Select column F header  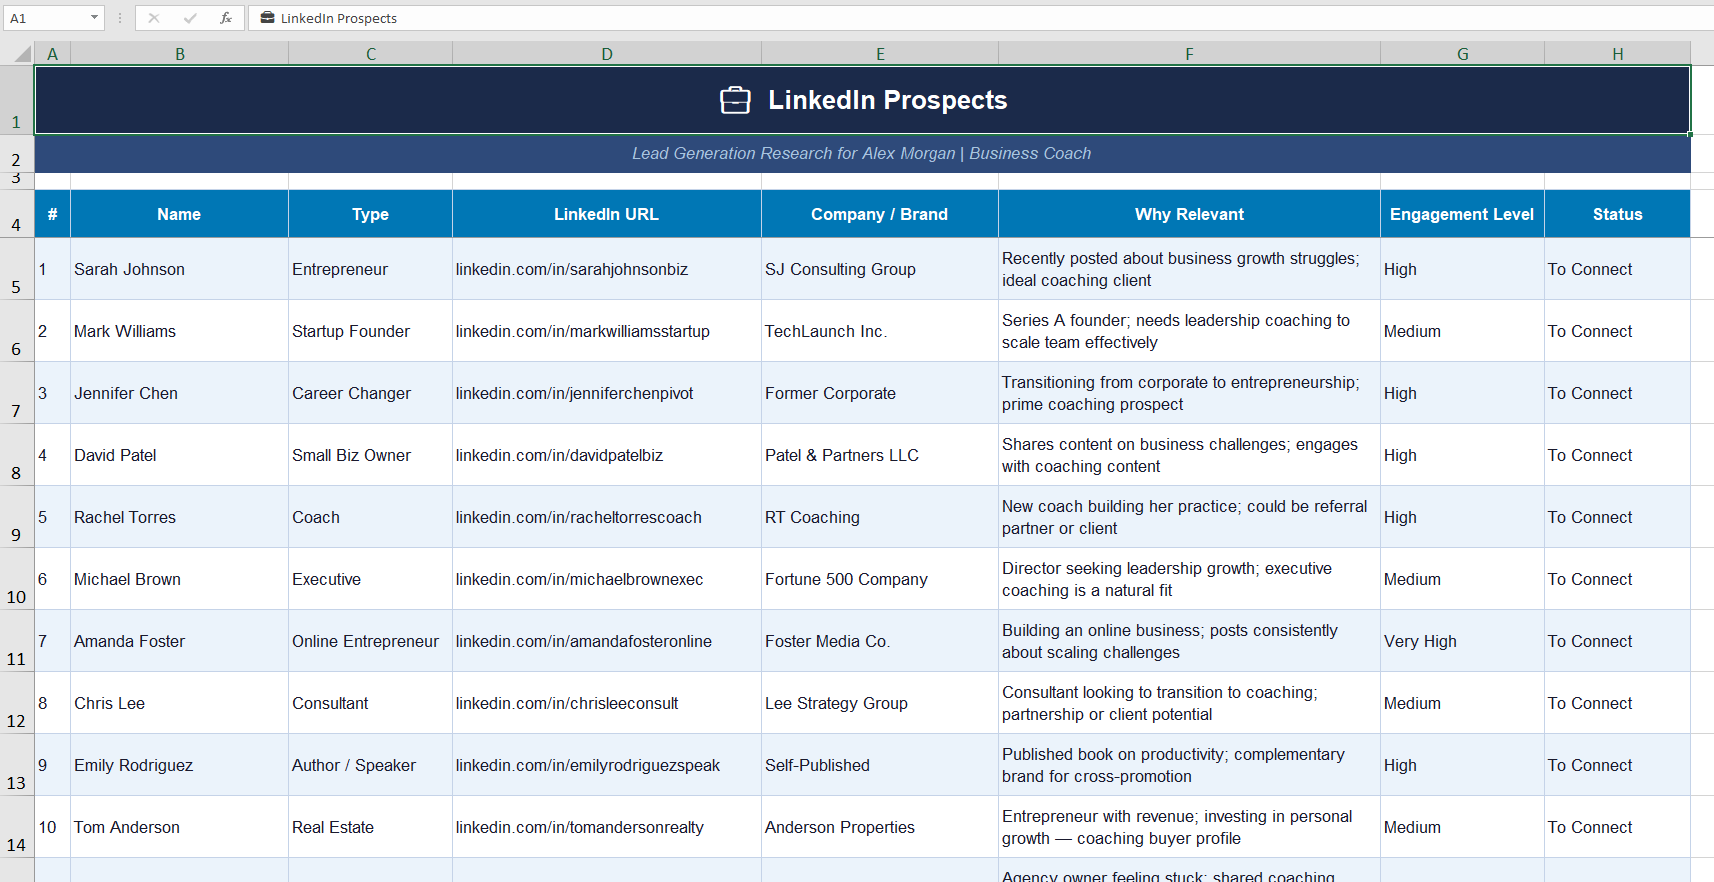point(1190,54)
